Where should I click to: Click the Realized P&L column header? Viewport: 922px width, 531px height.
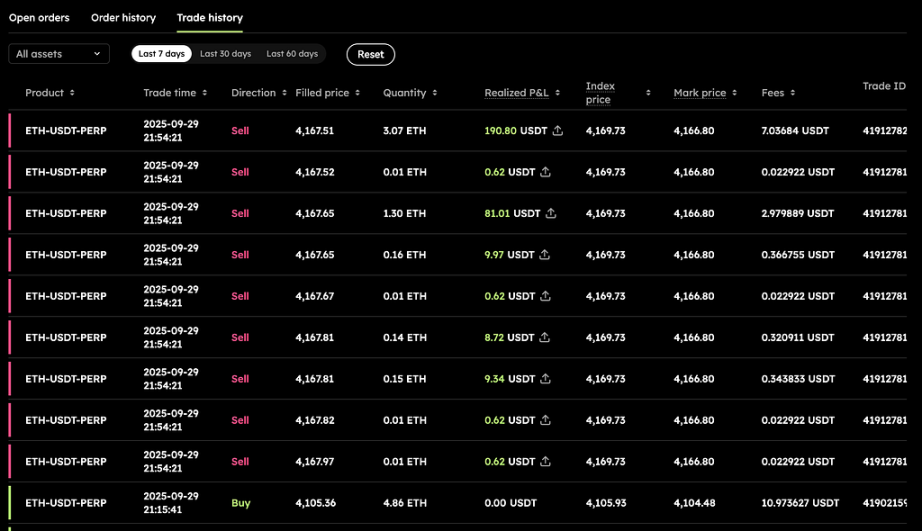pos(518,93)
